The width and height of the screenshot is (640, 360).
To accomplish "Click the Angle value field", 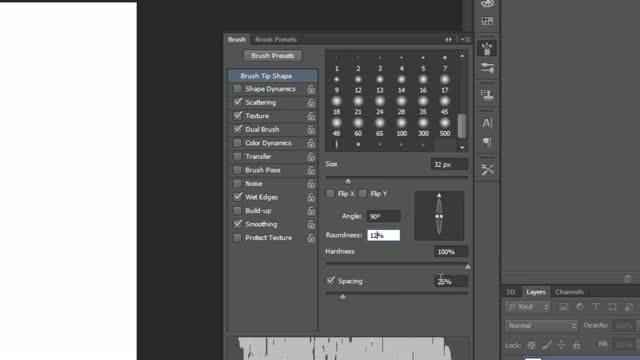I will coord(383,216).
